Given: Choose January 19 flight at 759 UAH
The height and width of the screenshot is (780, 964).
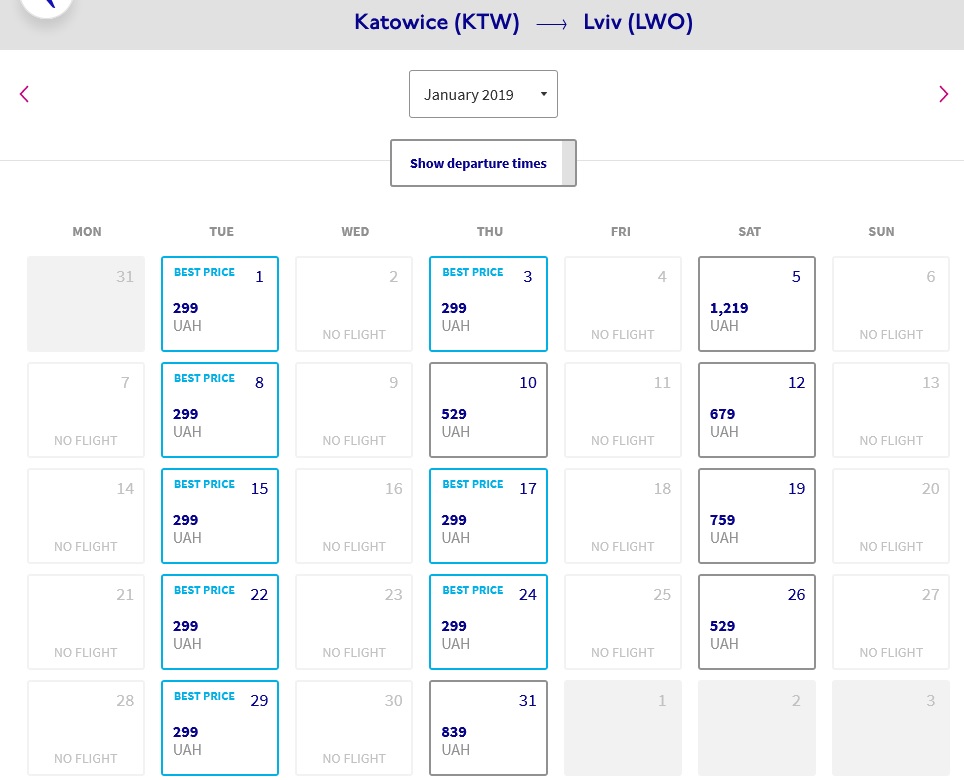Looking at the screenshot, I should 757,516.
